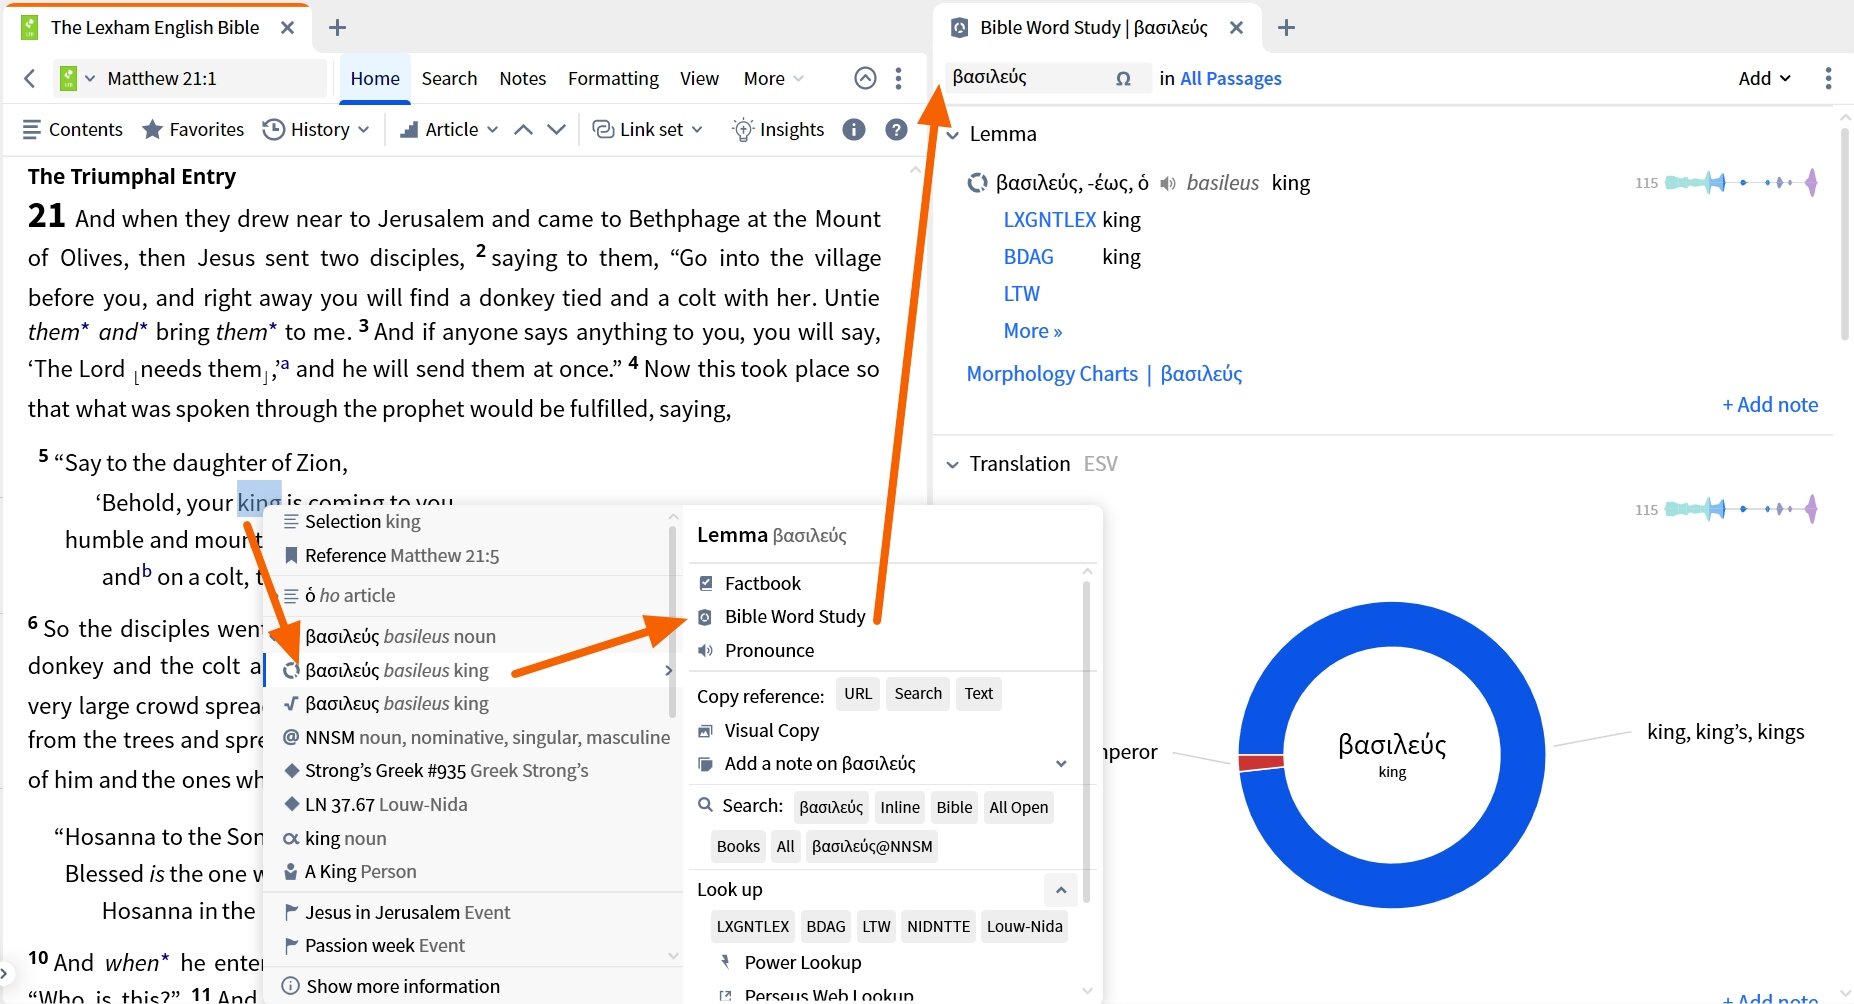This screenshot has width=1854, height=1004.
Task: Copy reference as Text
Action: tap(979, 694)
